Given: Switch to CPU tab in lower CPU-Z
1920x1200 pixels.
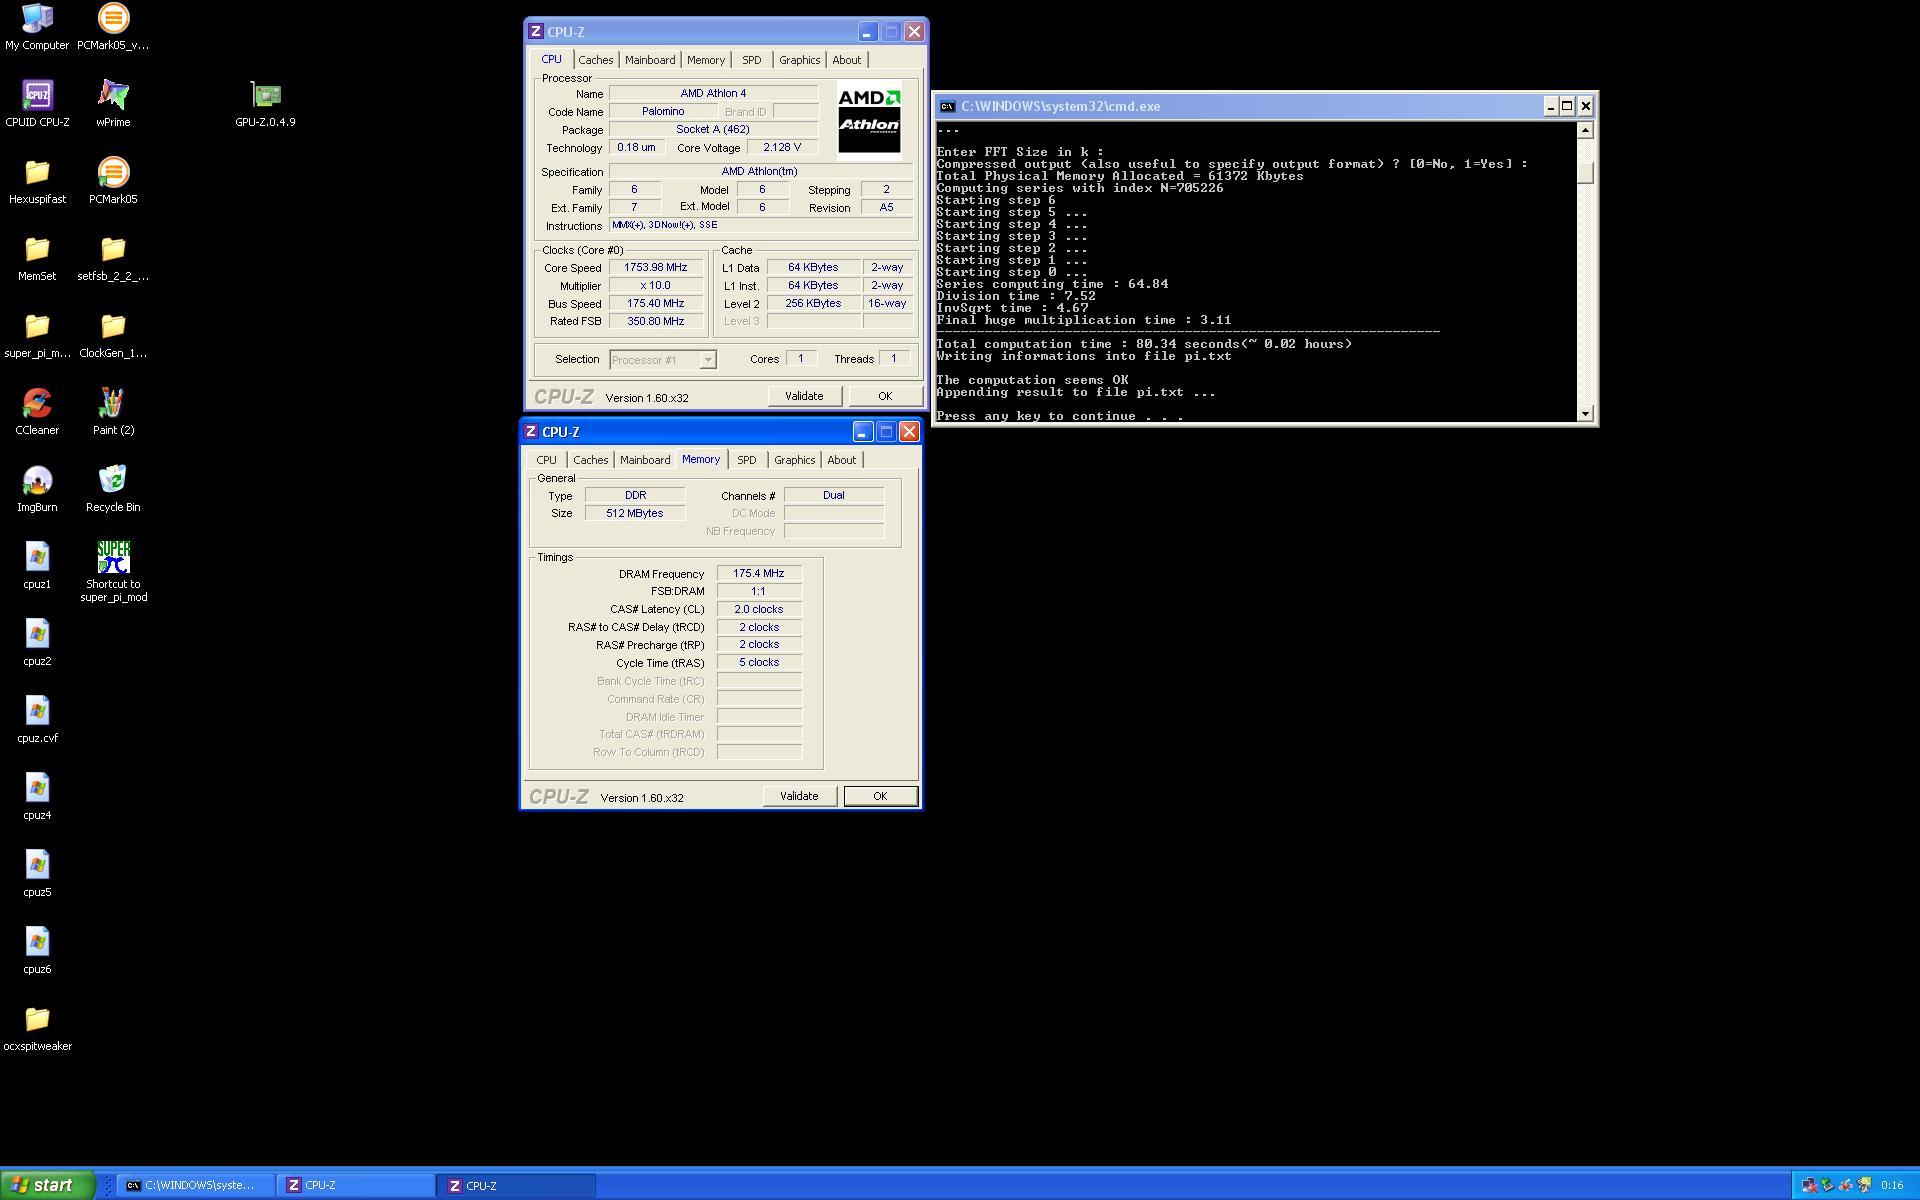Looking at the screenshot, I should [x=546, y=460].
